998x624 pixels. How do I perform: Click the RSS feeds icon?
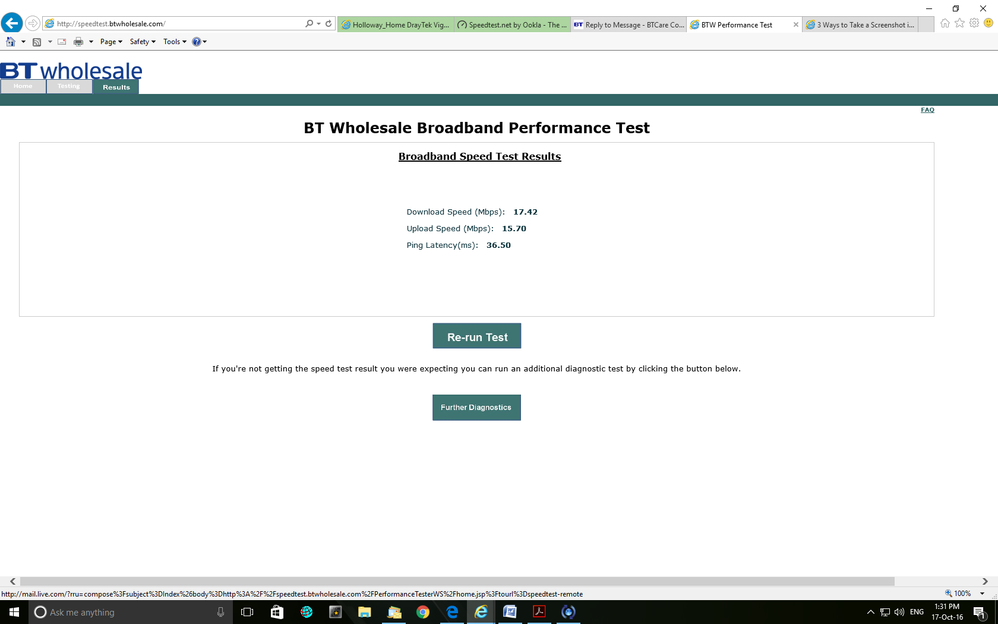click(37, 41)
